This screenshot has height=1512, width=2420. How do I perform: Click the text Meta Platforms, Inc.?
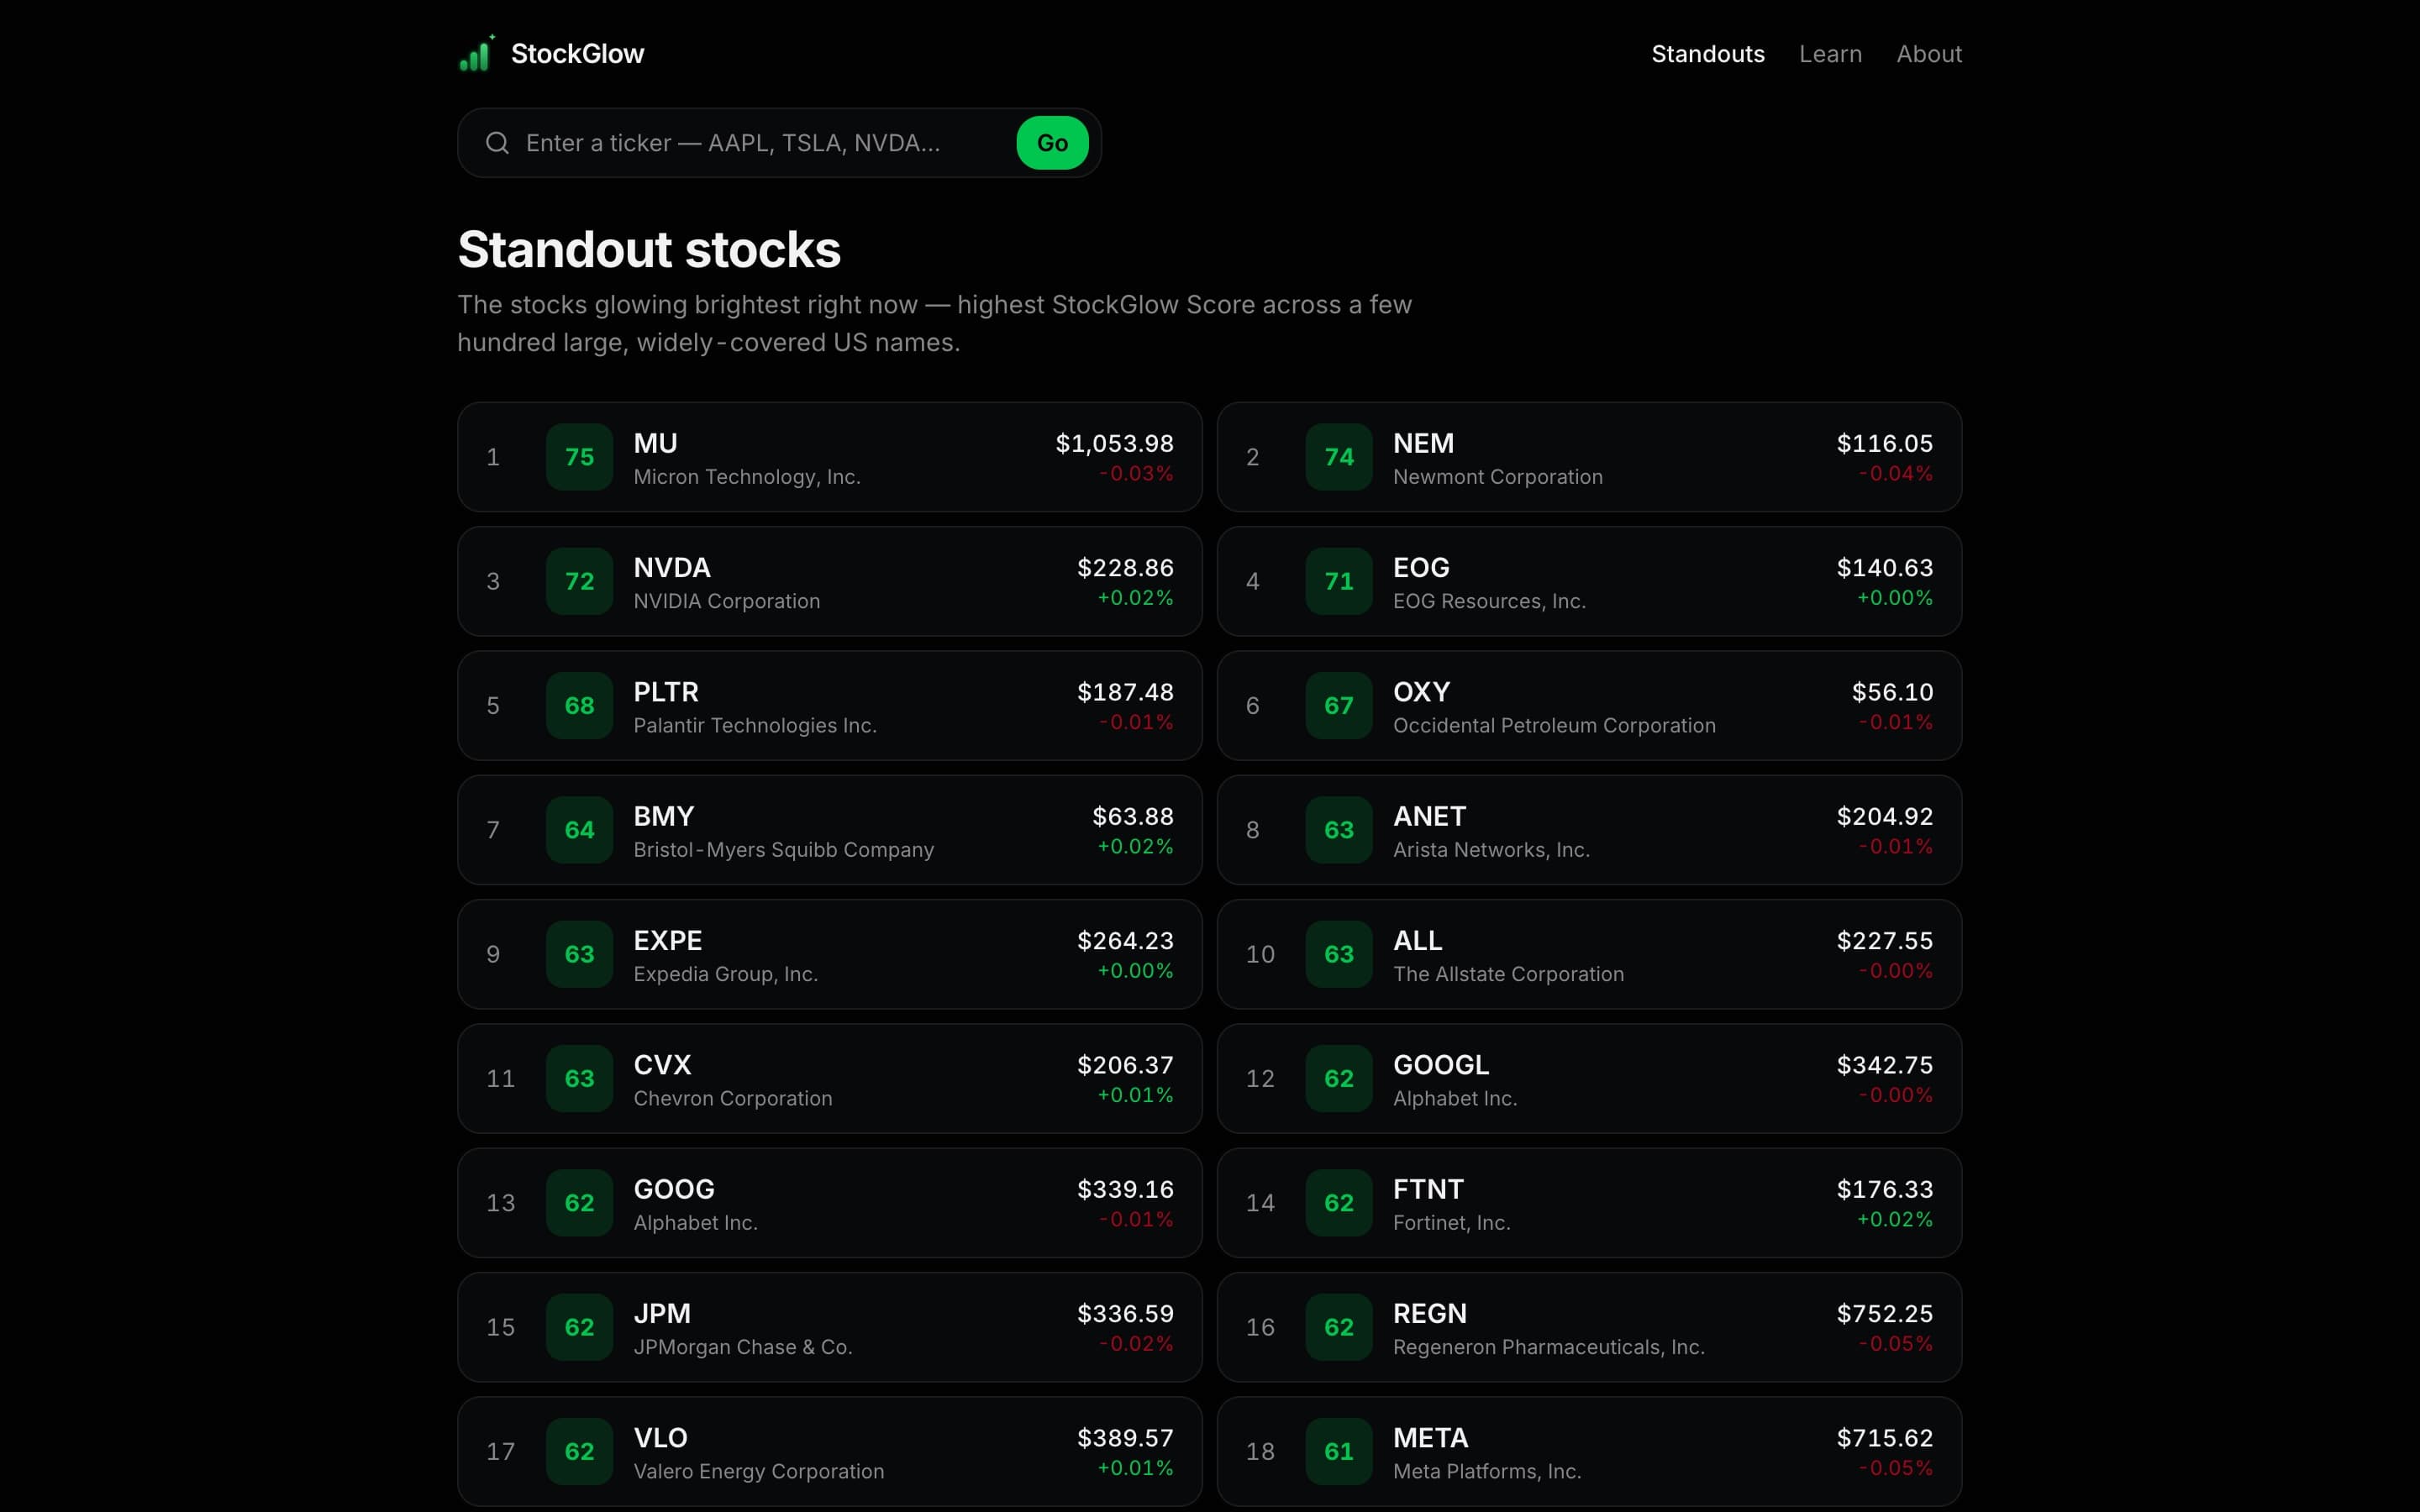(x=1487, y=1472)
